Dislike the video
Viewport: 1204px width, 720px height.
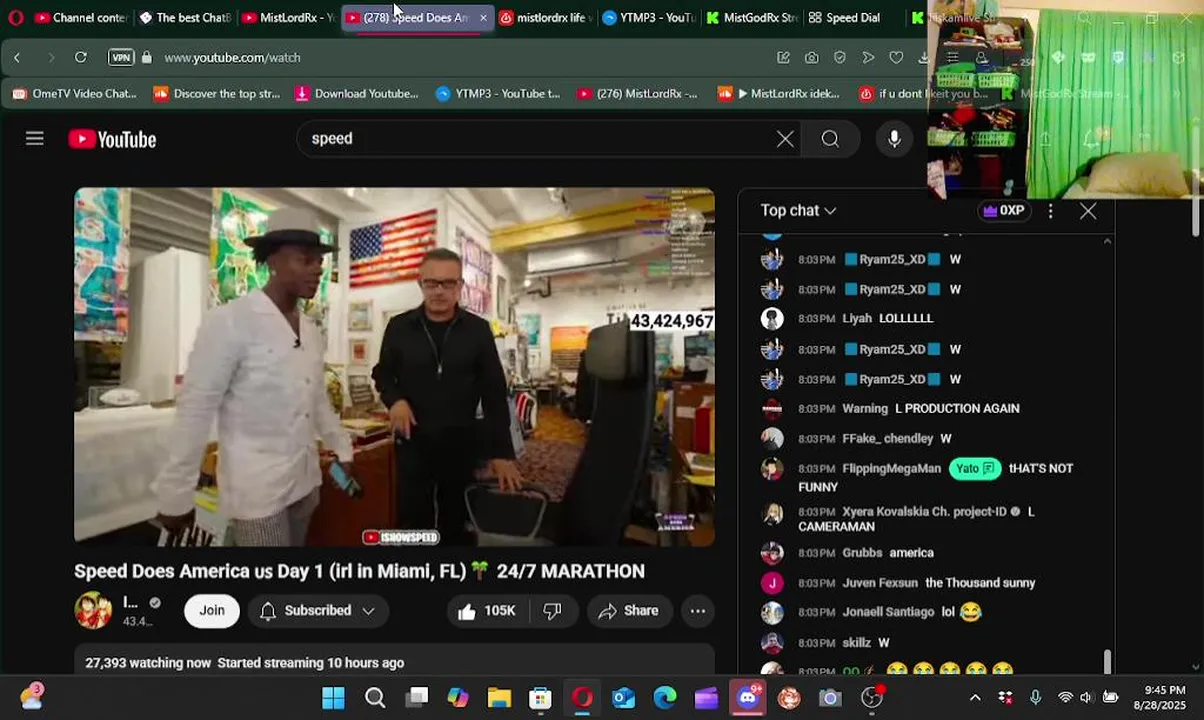(x=552, y=611)
